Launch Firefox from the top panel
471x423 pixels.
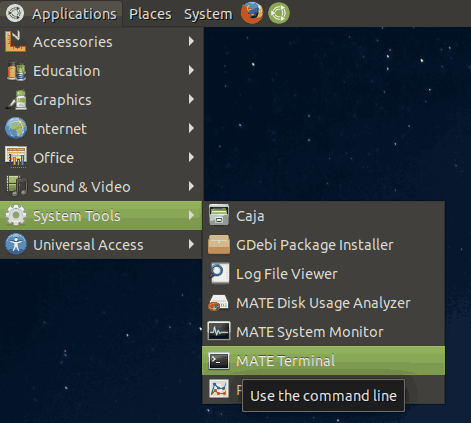click(x=252, y=13)
